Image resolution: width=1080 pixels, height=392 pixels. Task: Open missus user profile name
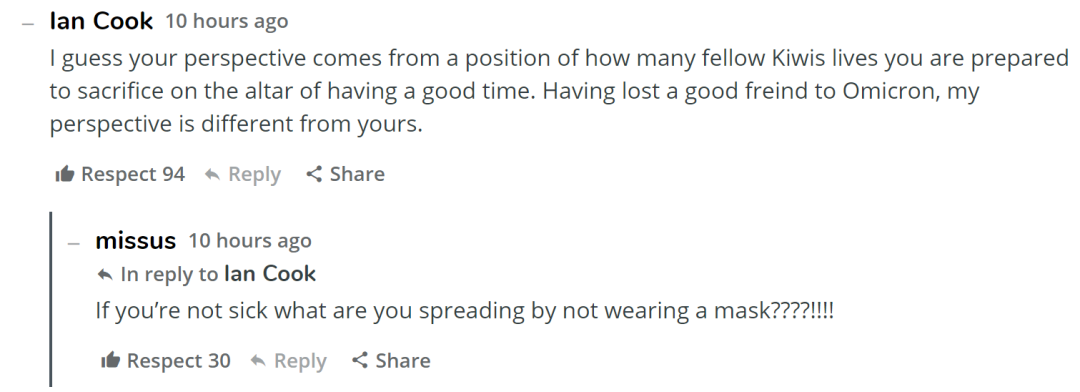pyautogui.click(x=136, y=240)
